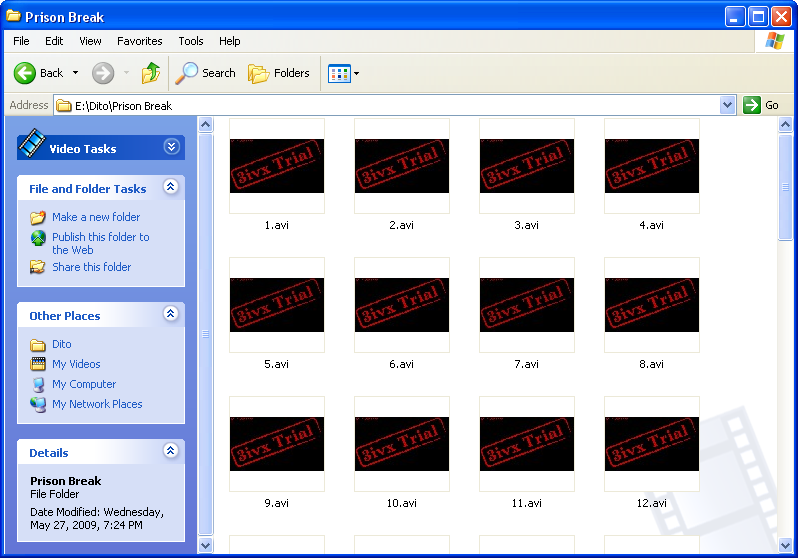Click the Share this folder icon
The image size is (798, 558).
[x=38, y=267]
